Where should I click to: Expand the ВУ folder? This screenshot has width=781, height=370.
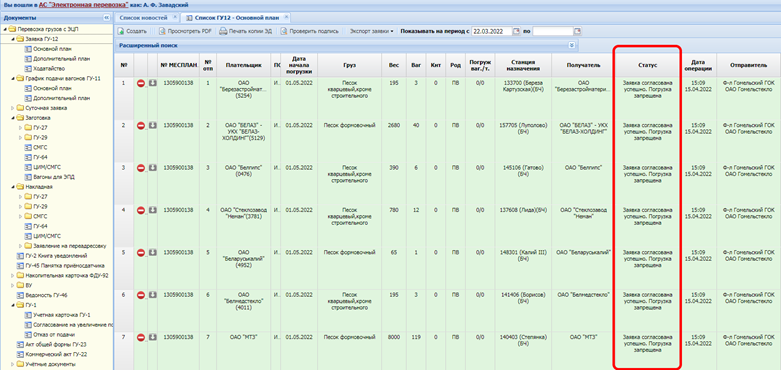tap(13, 285)
